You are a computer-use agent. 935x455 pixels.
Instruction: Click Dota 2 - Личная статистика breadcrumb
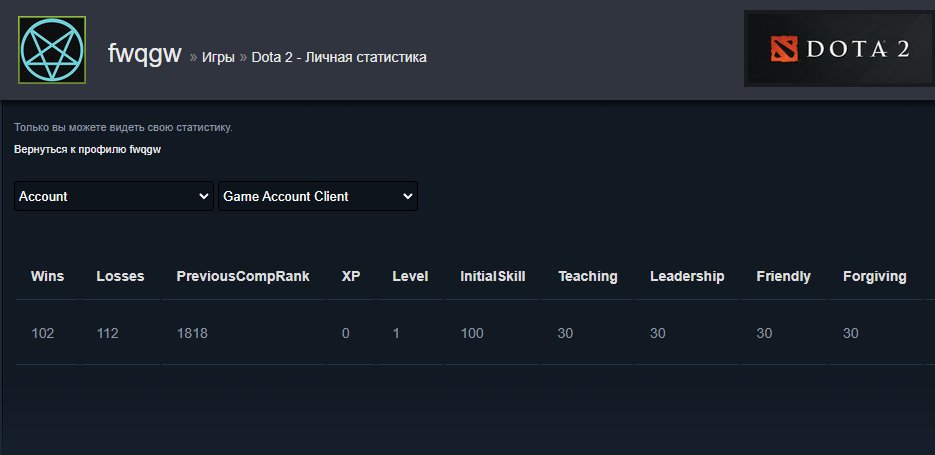(339, 57)
